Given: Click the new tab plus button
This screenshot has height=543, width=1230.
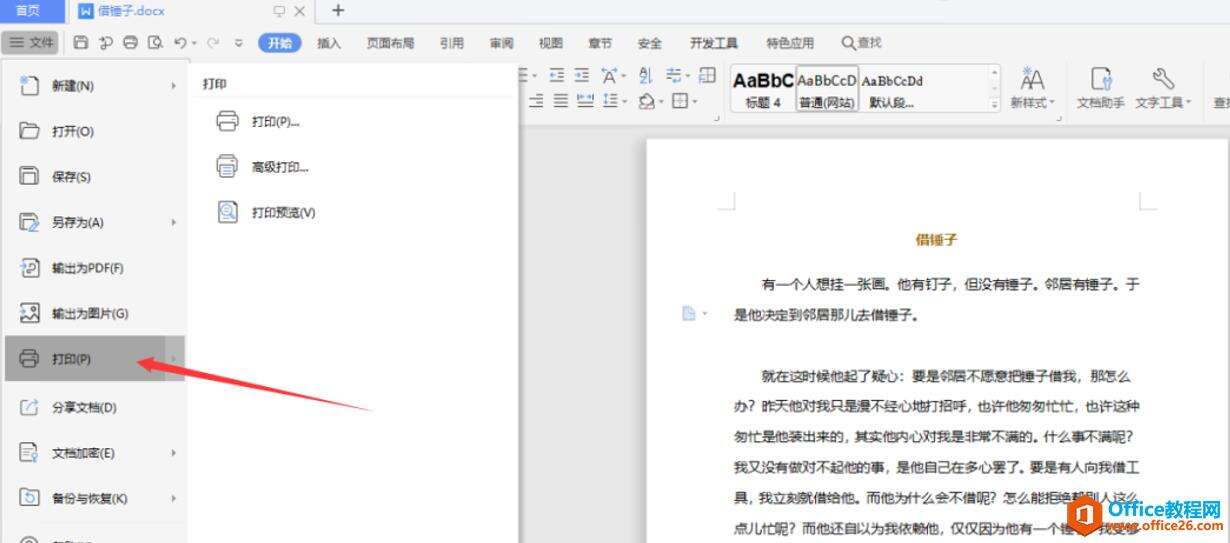Looking at the screenshot, I should (338, 11).
